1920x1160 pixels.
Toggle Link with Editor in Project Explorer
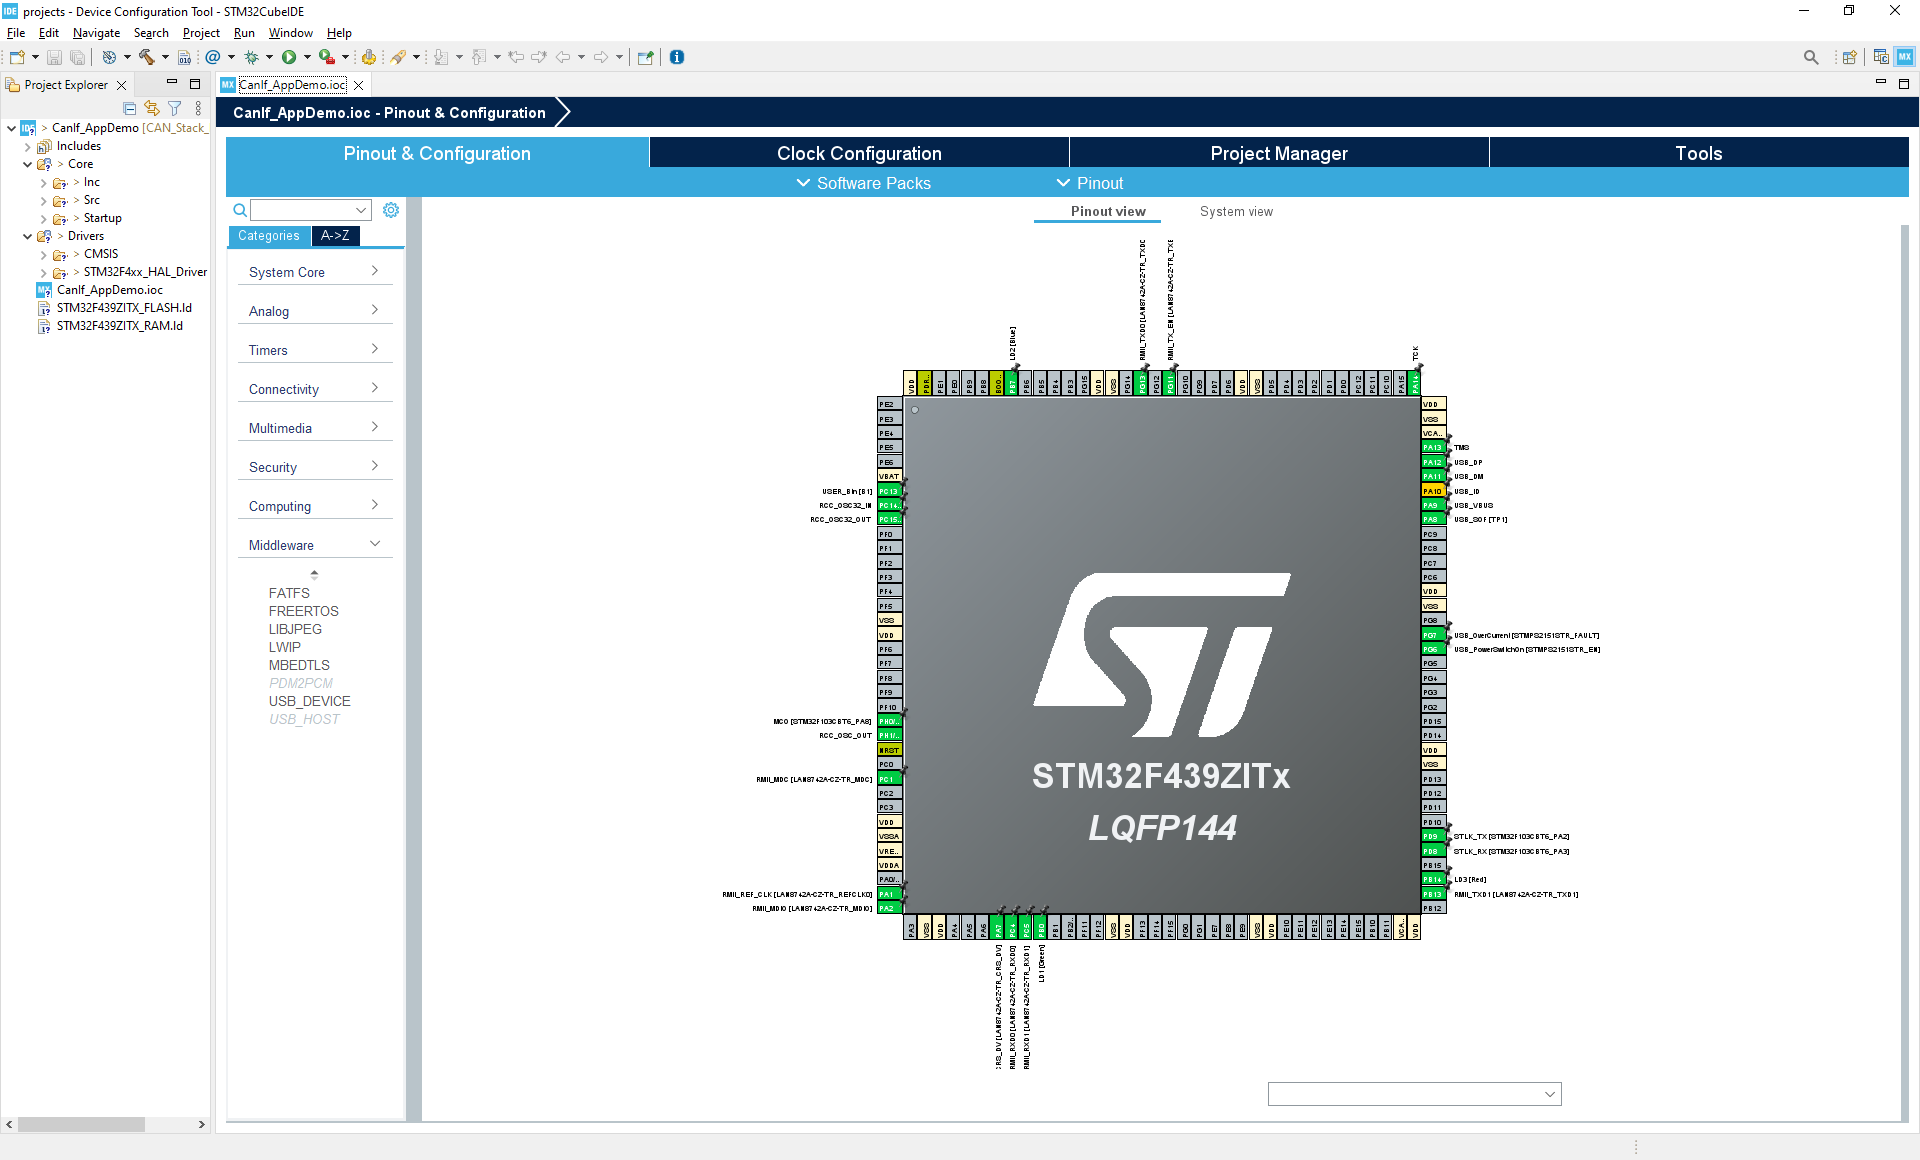(152, 108)
